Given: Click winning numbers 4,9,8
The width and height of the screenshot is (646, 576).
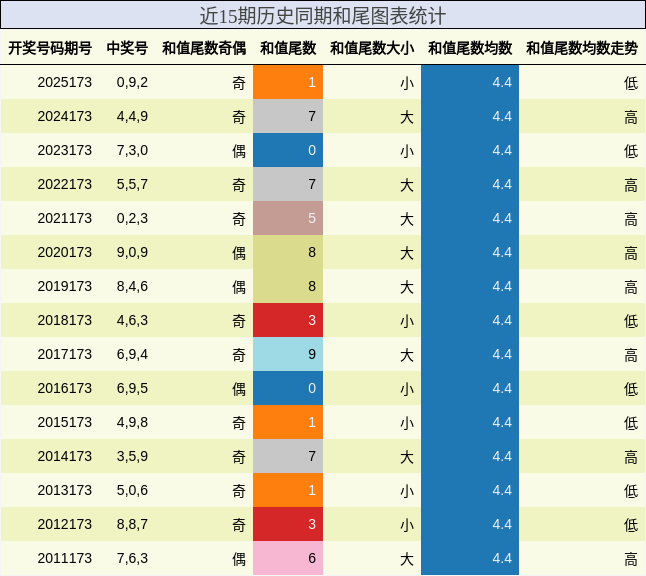Looking at the screenshot, I should tap(132, 422).
